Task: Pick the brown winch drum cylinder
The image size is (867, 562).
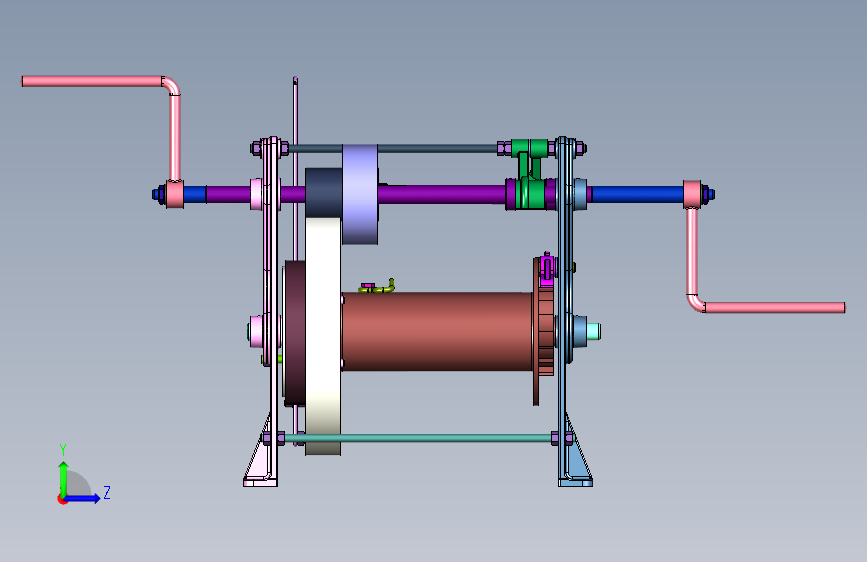Action: tap(437, 331)
